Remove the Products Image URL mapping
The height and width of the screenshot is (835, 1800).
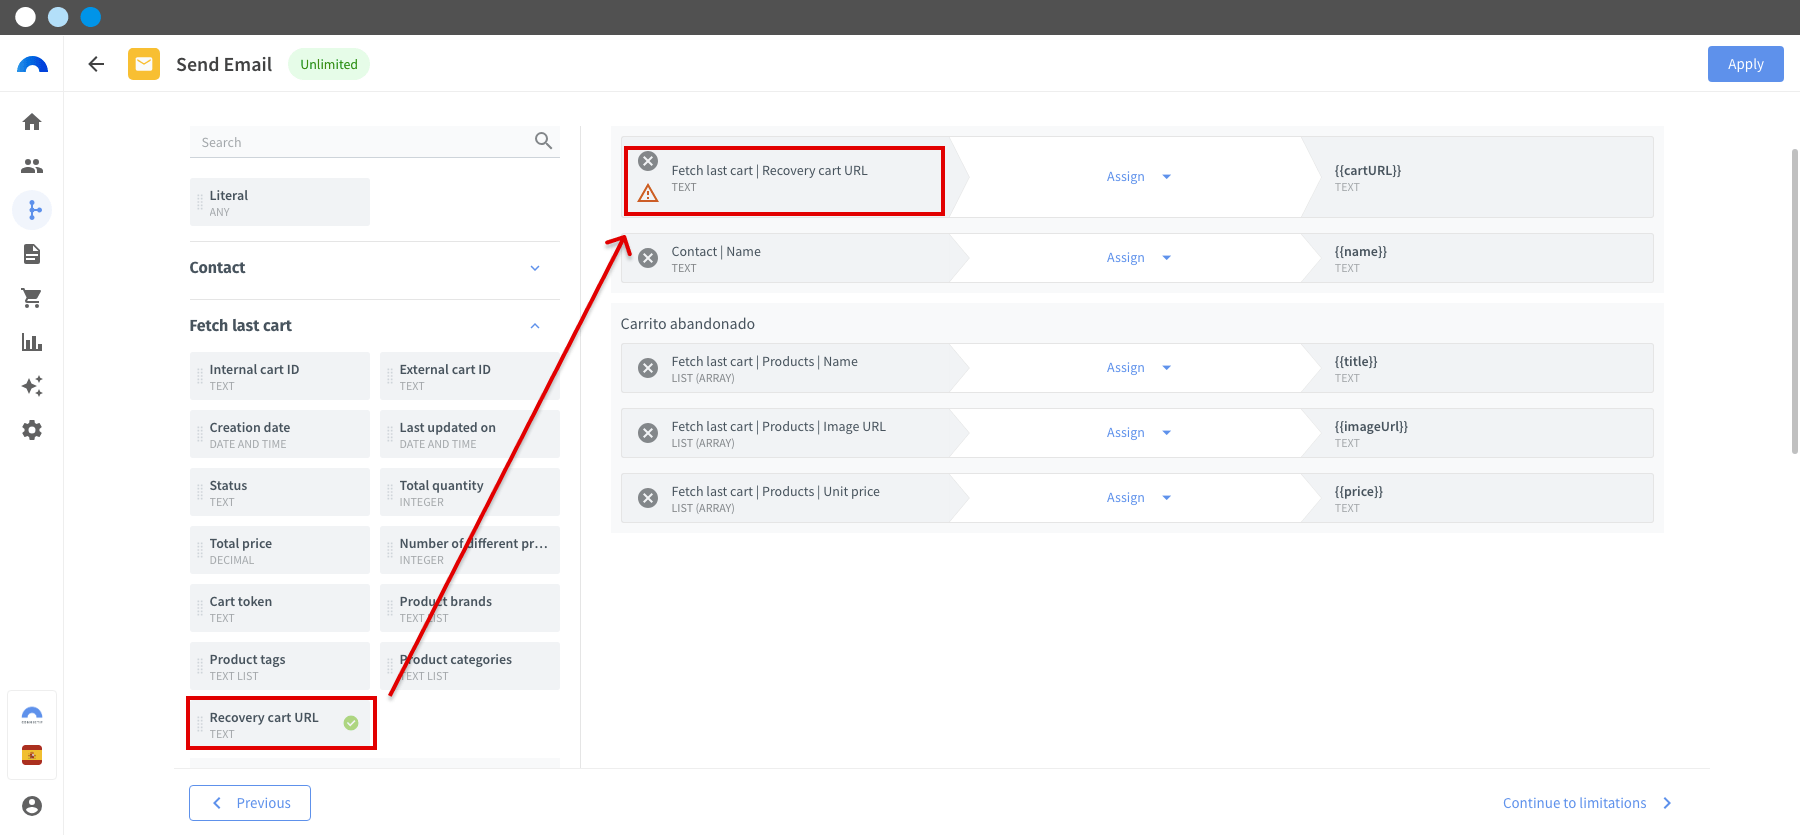point(648,433)
